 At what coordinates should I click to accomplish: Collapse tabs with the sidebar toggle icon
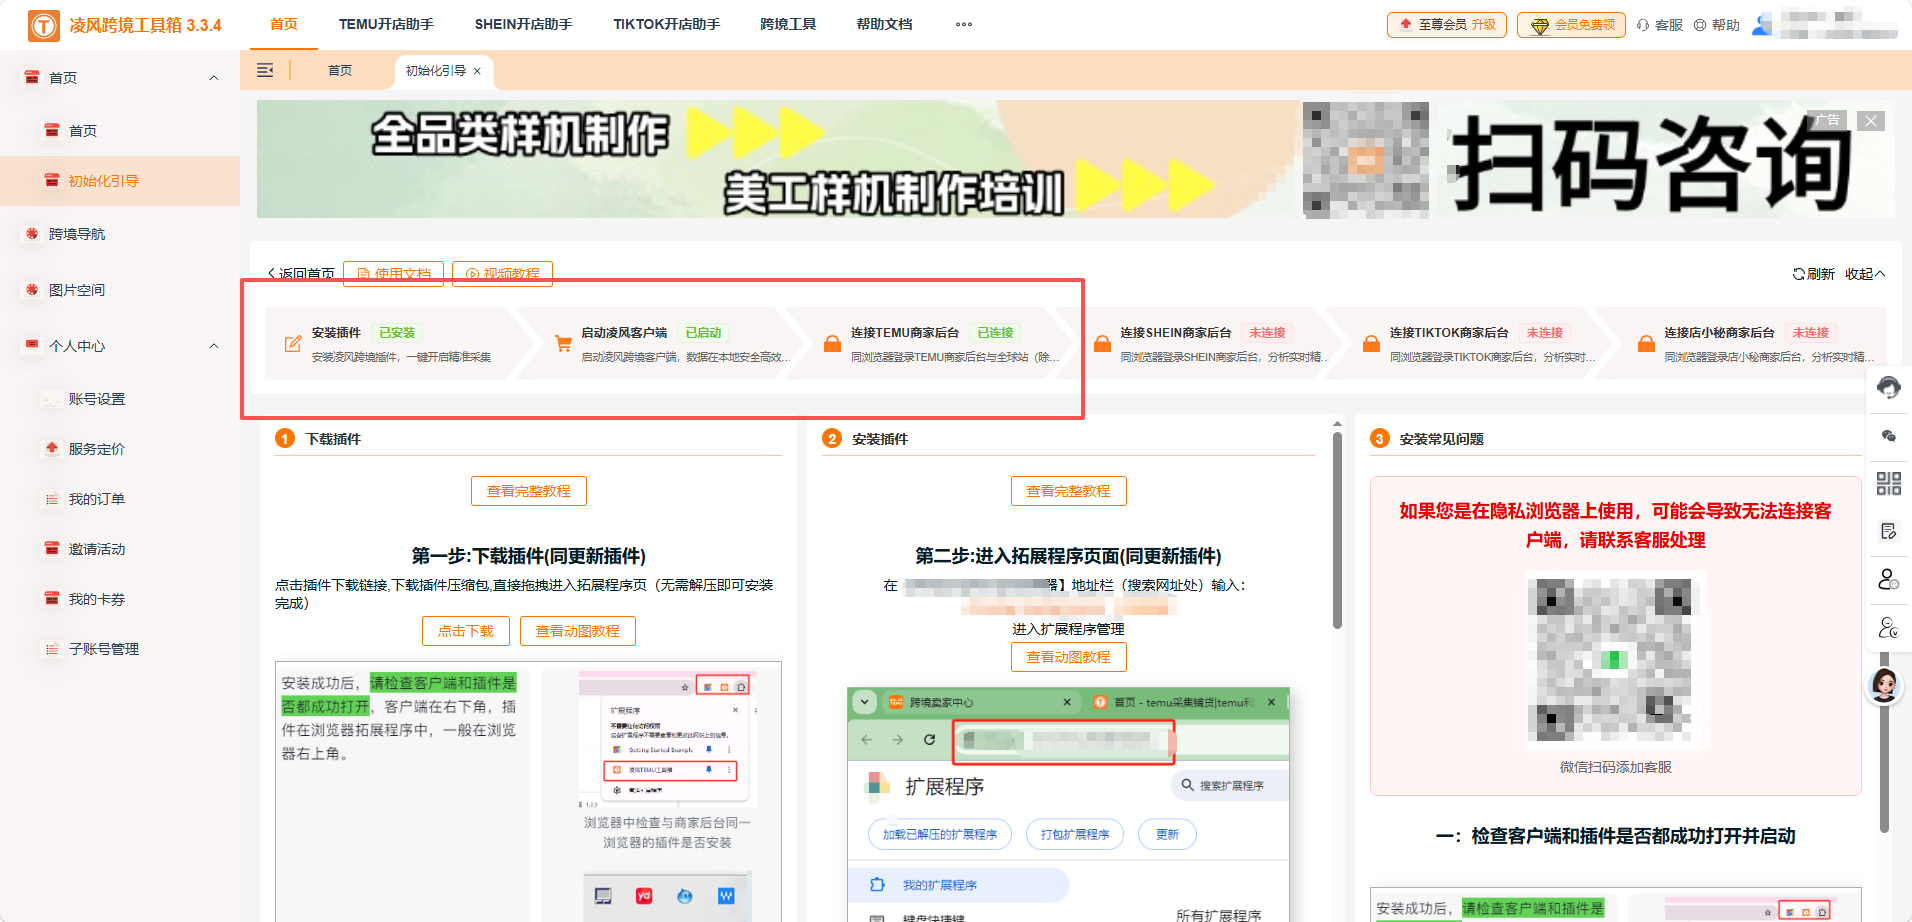click(266, 70)
